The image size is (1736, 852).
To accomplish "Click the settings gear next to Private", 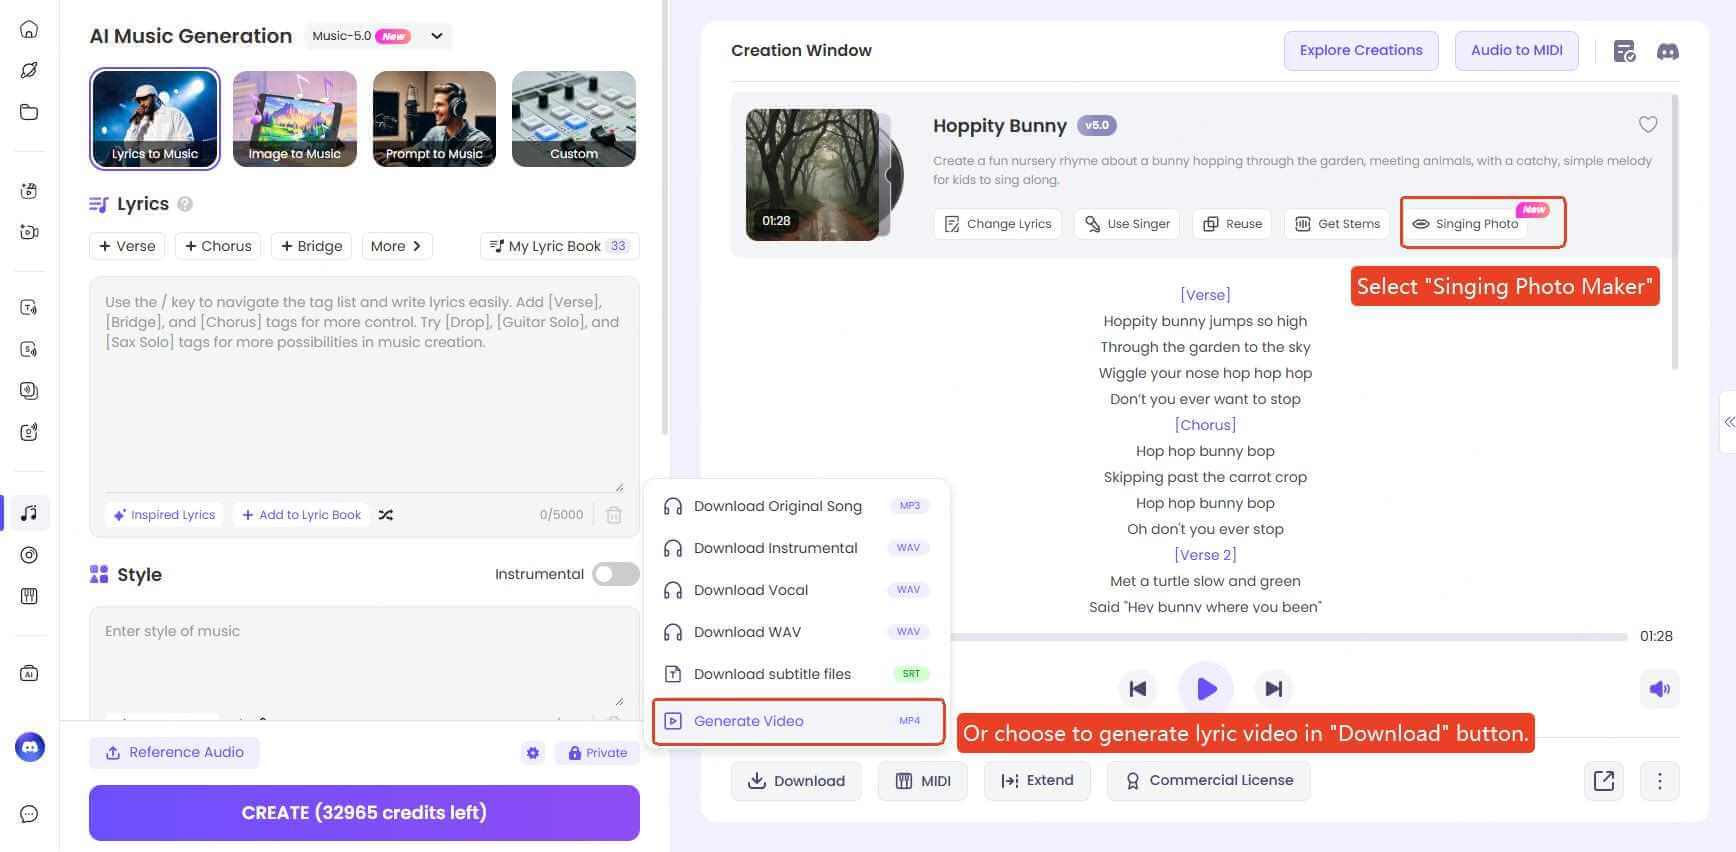I will pyautogui.click(x=533, y=753).
